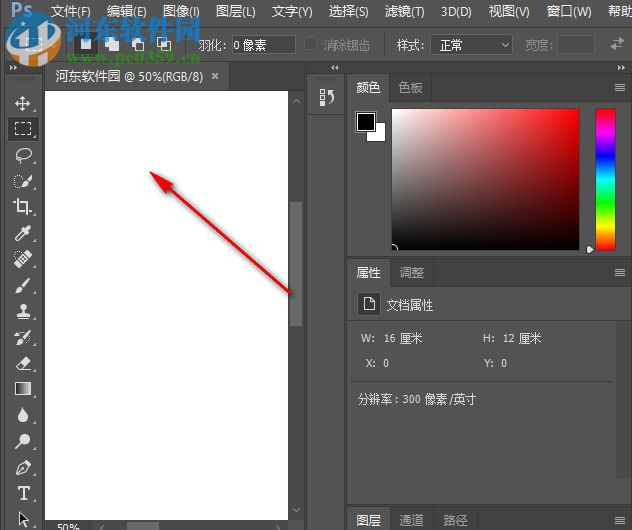Switch to the 色板 swatches tab
The width and height of the screenshot is (632, 530).
[x=410, y=87]
